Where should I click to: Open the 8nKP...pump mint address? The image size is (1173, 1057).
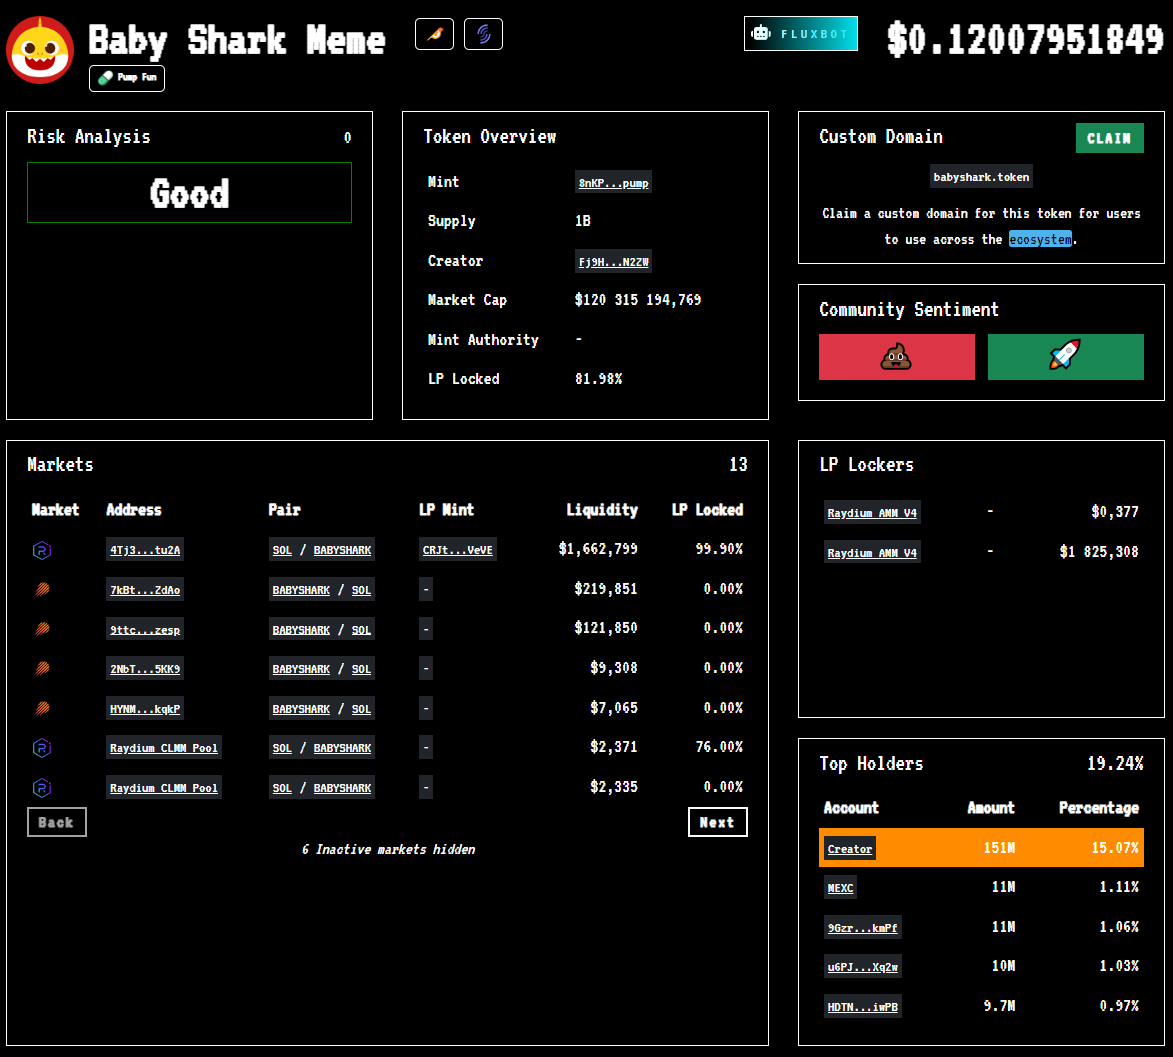coord(612,181)
